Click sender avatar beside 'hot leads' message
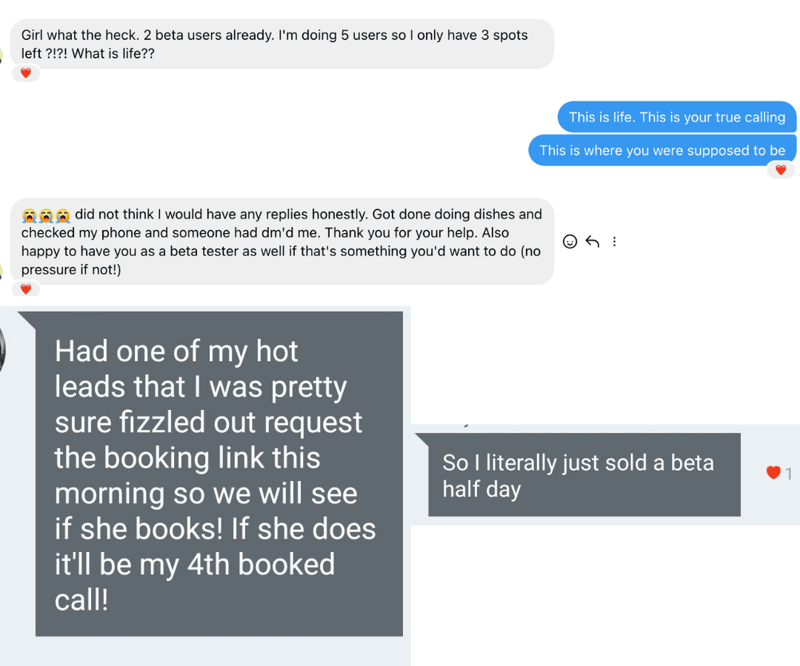The width and height of the screenshot is (800, 666). pyautogui.click(x=2, y=351)
